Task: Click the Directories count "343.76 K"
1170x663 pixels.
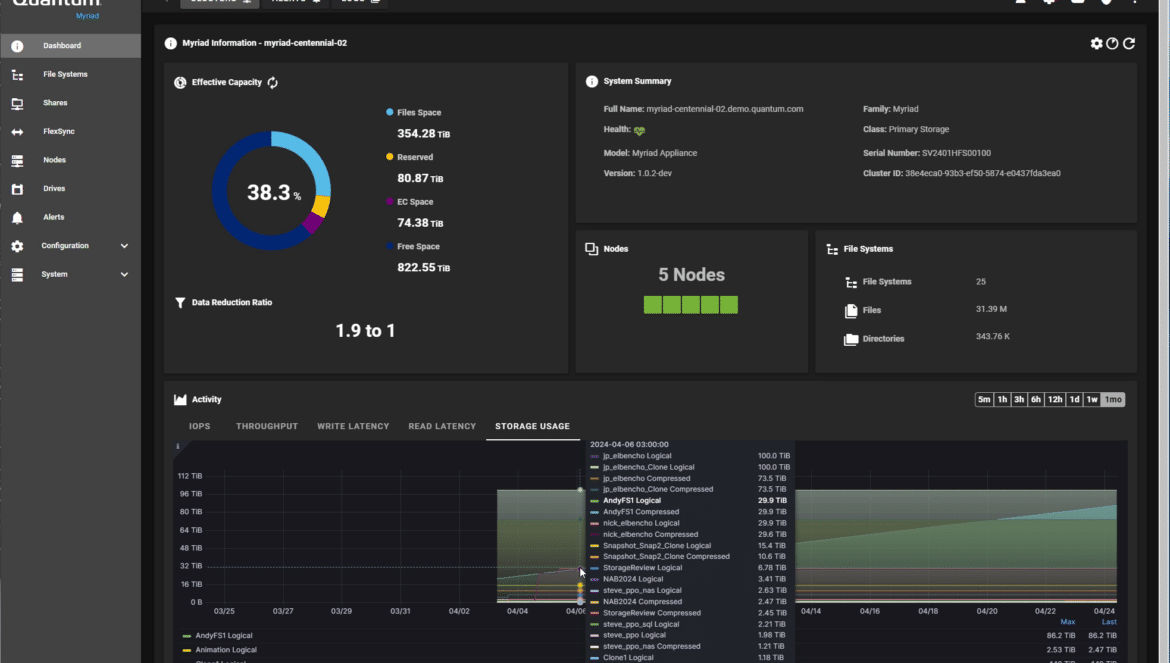Action: click(993, 337)
